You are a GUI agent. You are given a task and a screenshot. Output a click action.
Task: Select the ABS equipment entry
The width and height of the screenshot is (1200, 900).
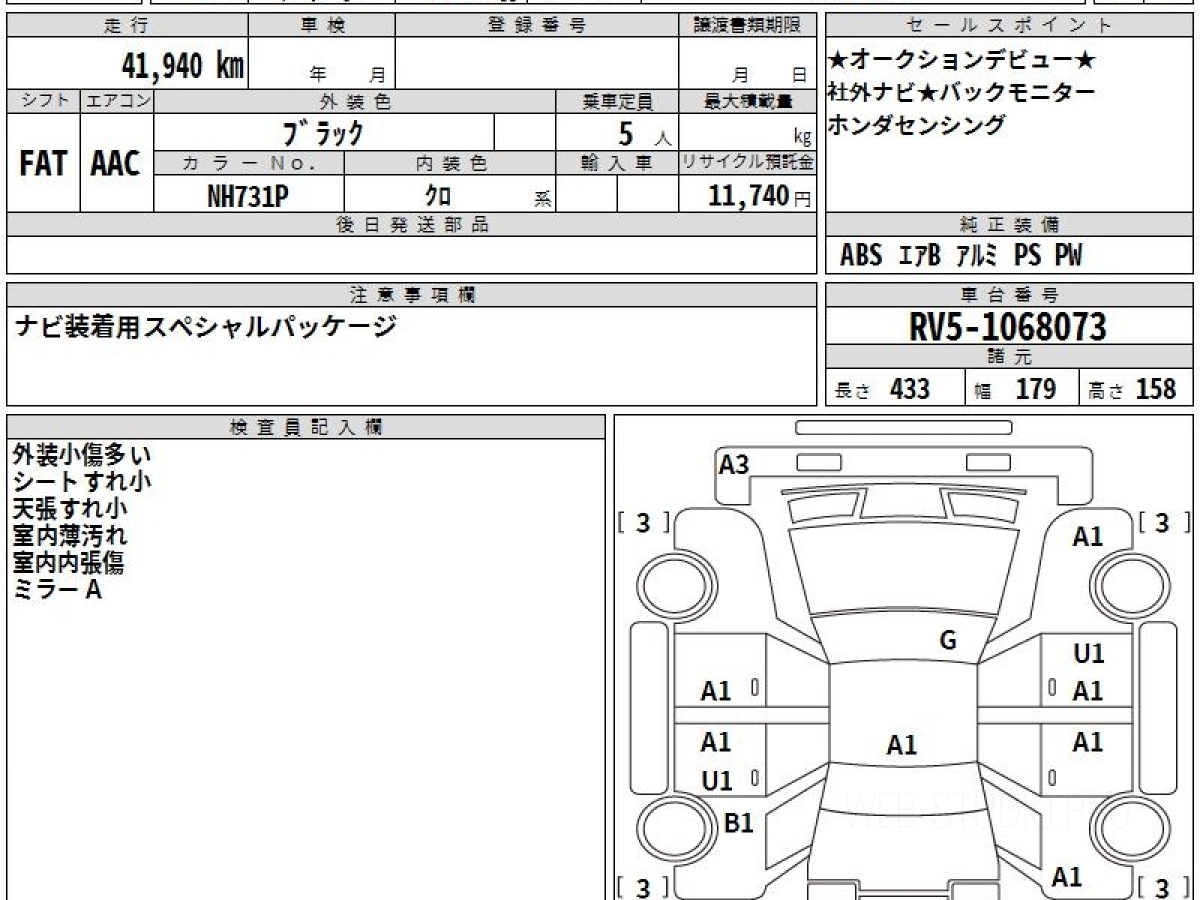pos(861,256)
